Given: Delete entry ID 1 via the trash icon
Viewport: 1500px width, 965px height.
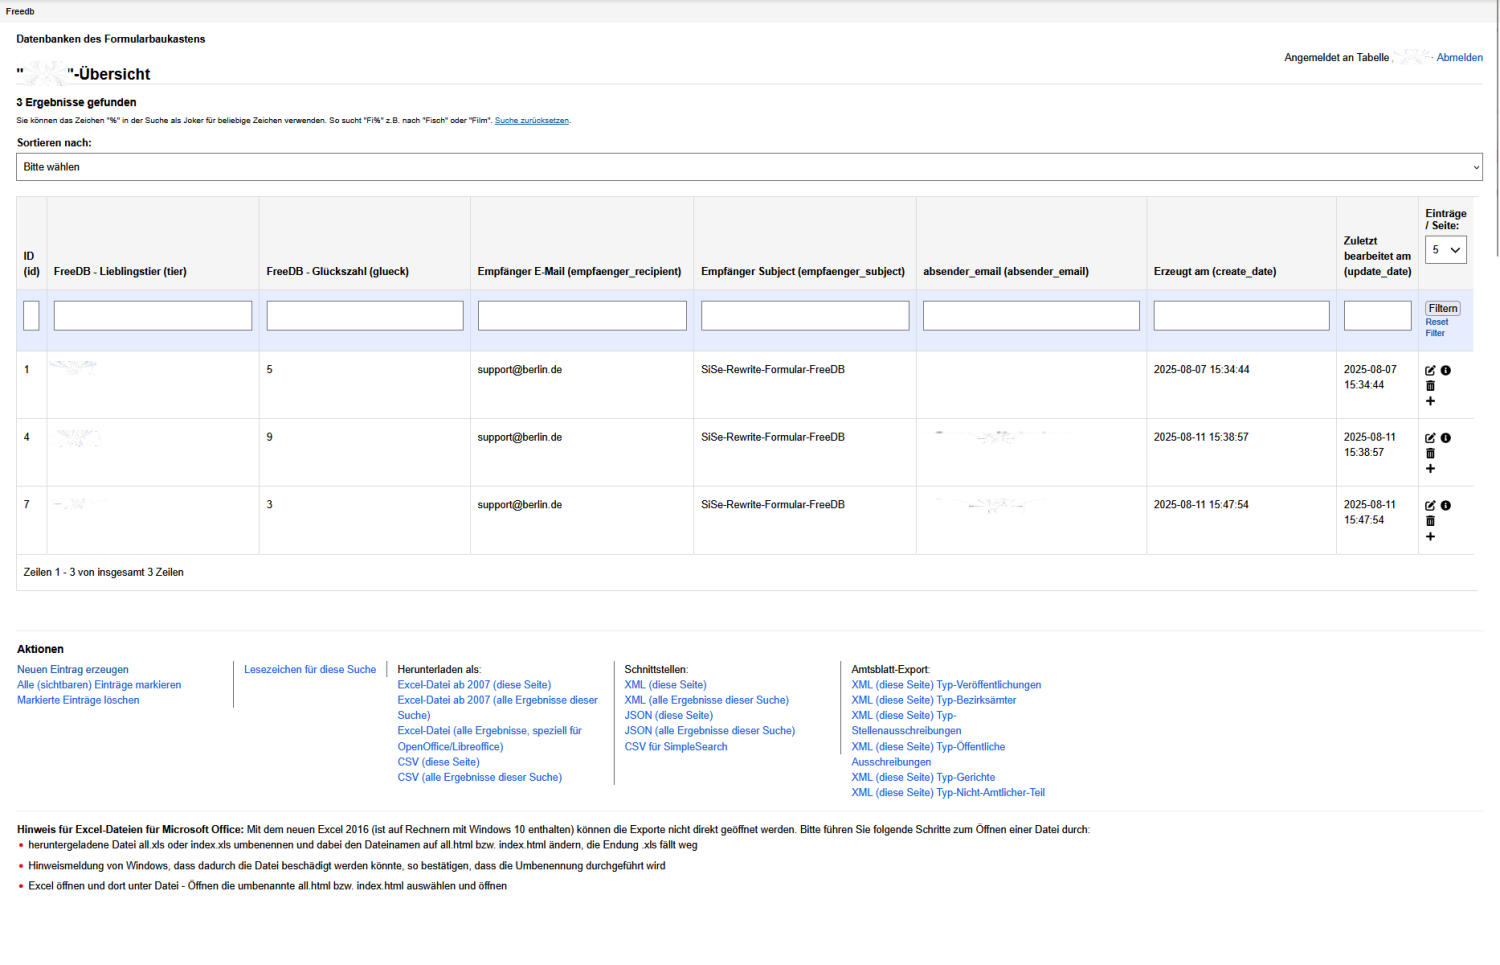Looking at the screenshot, I should 1430,386.
